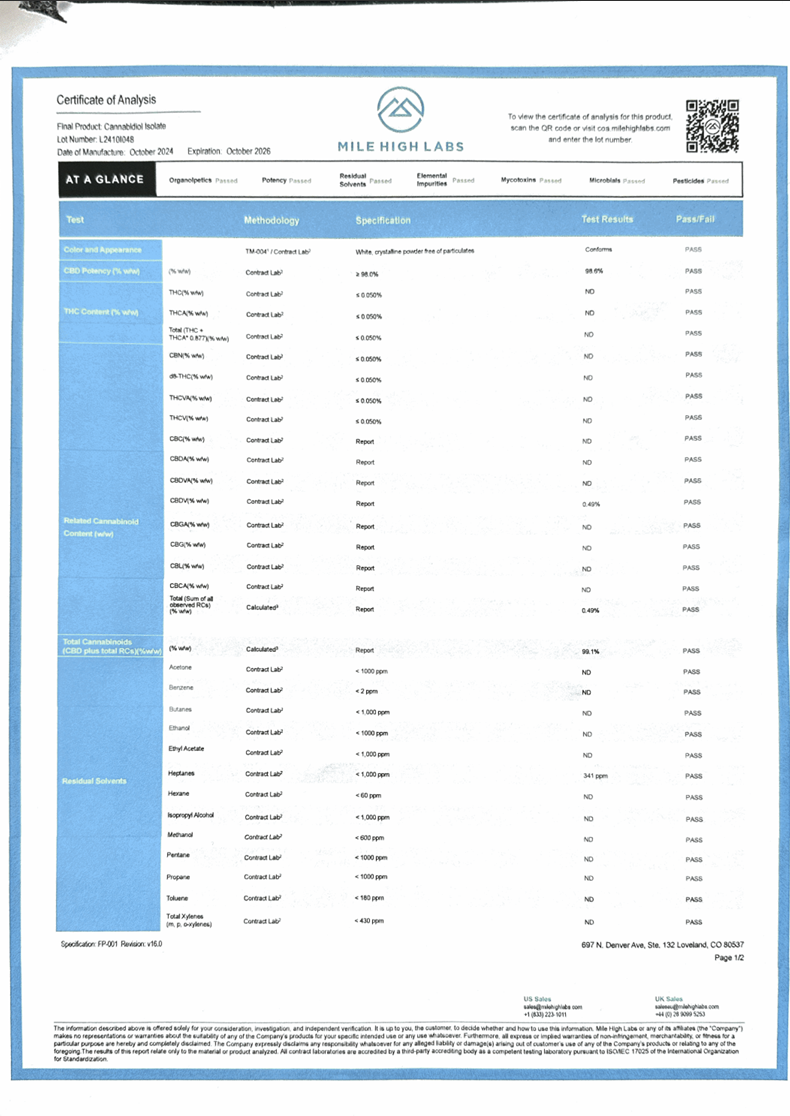
Task: Select the Pesticides Passed indicator
Action: point(700,182)
